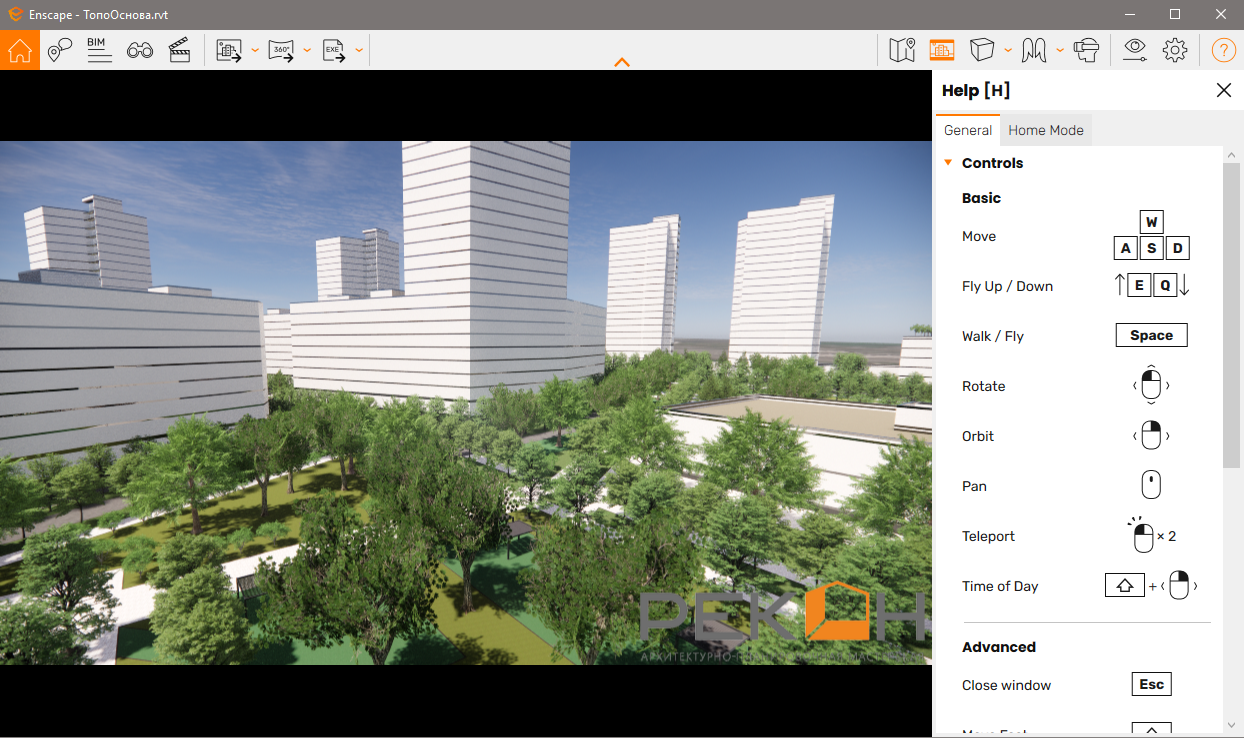Click the A key graphic
The image size is (1244, 738).
coord(1126,248)
